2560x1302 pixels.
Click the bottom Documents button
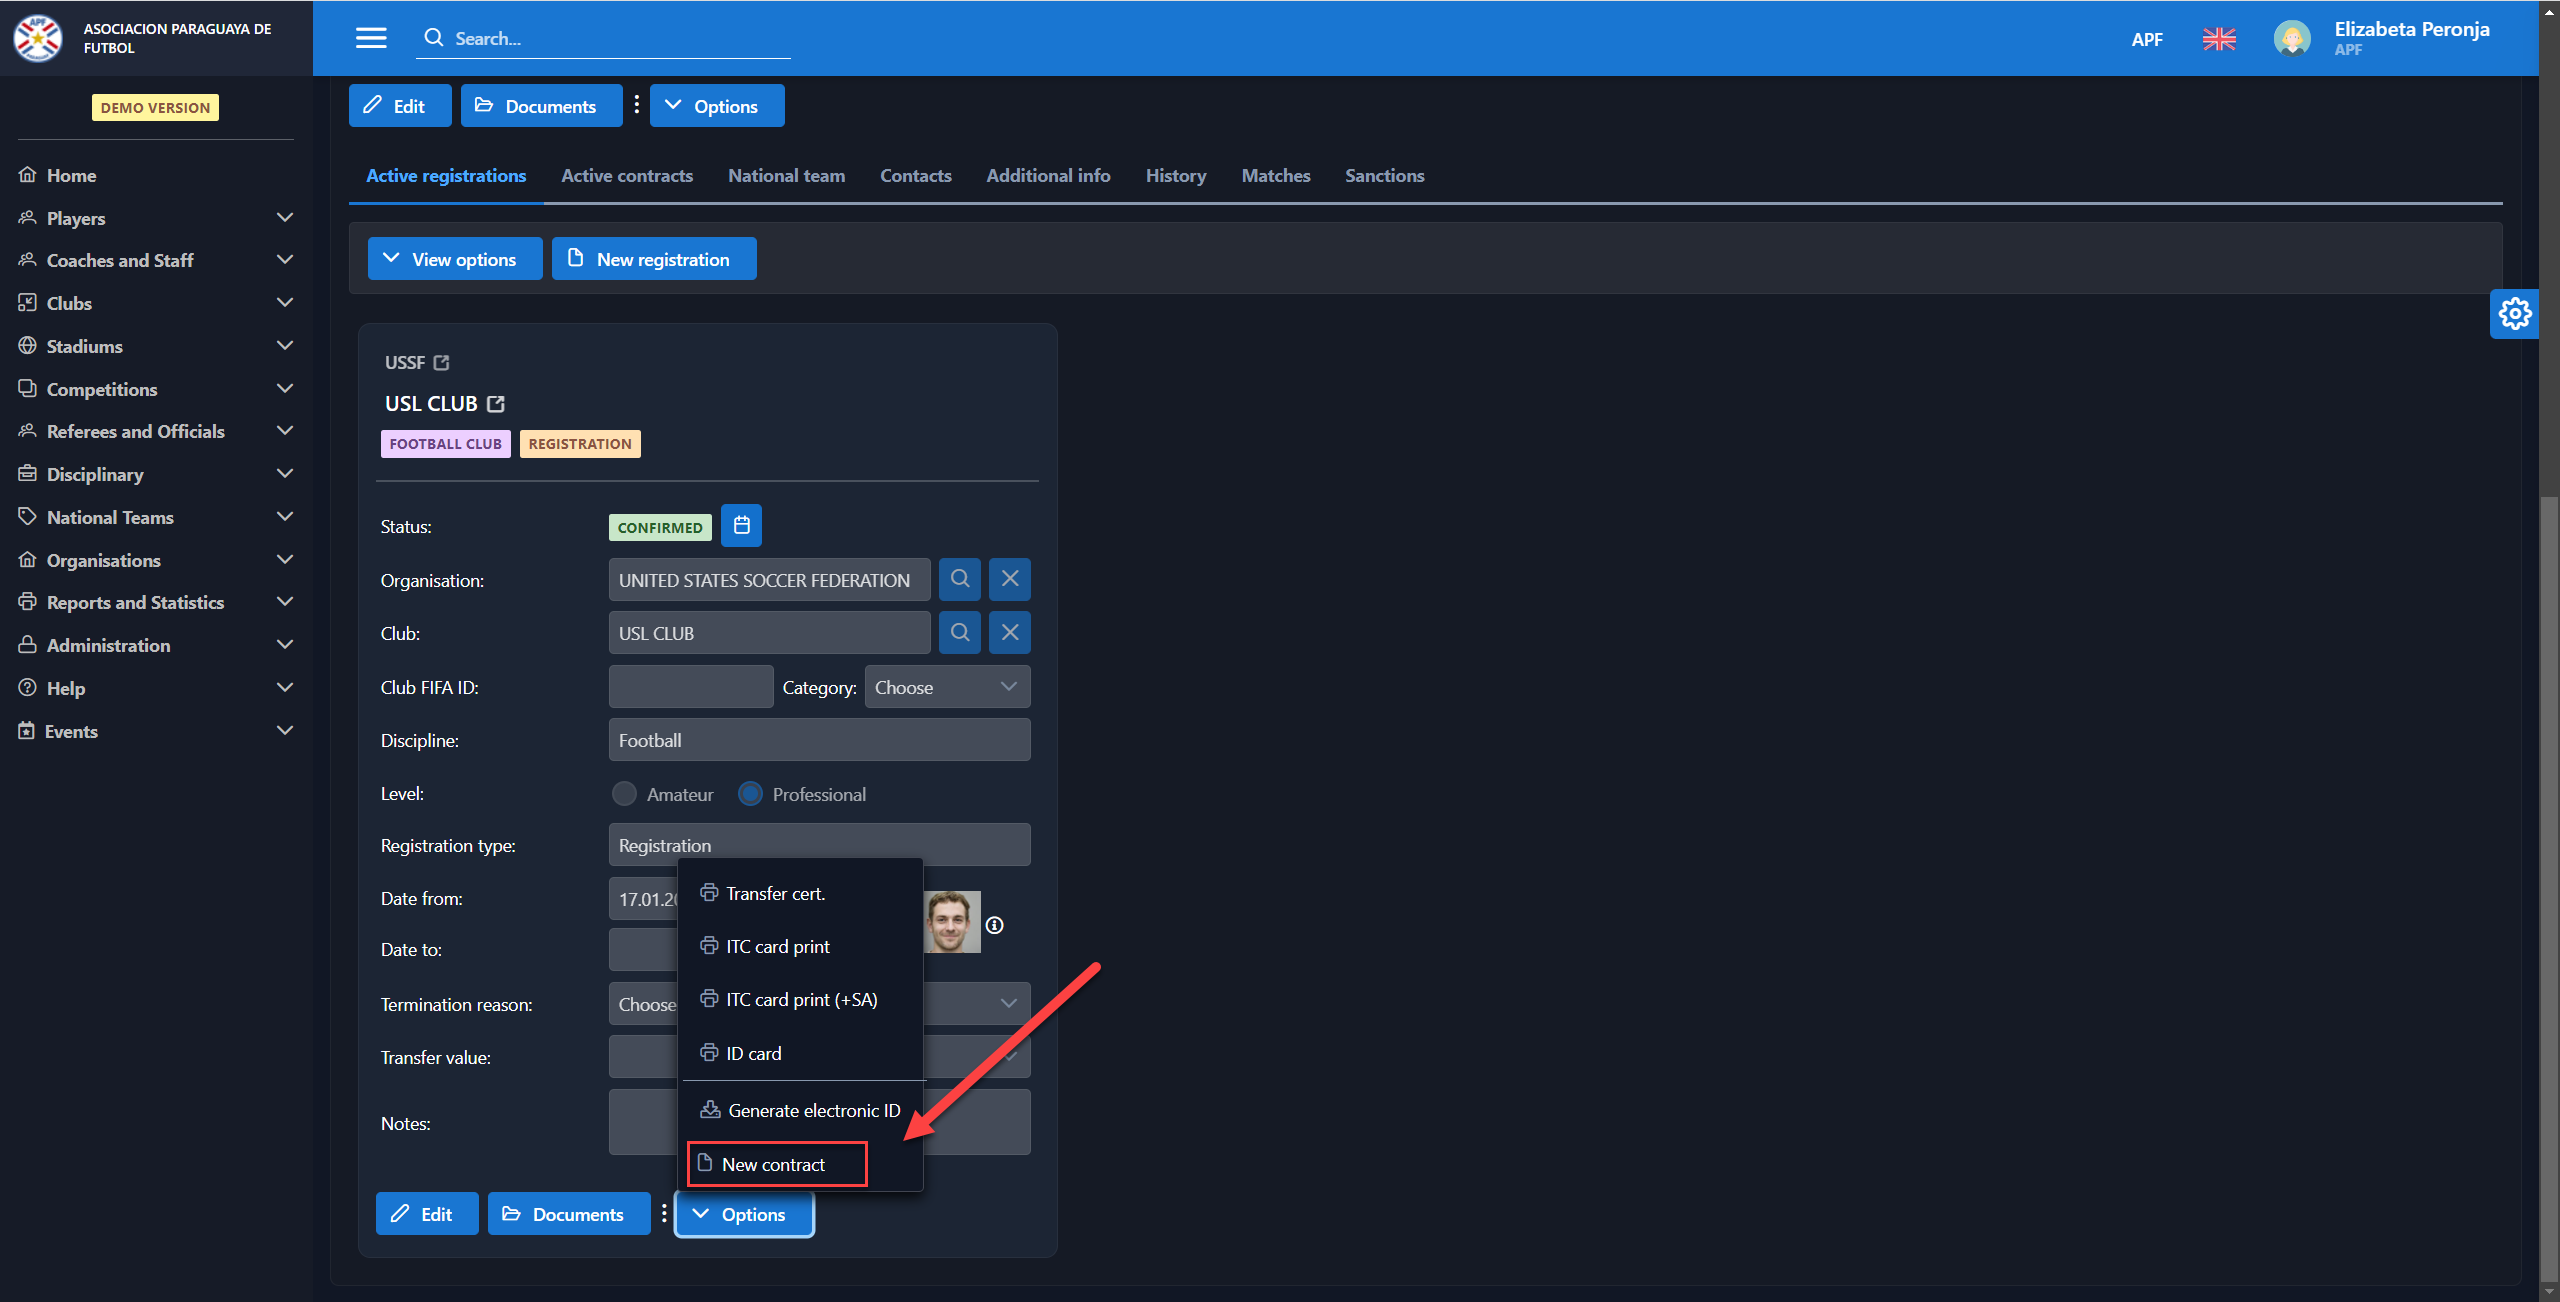[x=568, y=1214]
